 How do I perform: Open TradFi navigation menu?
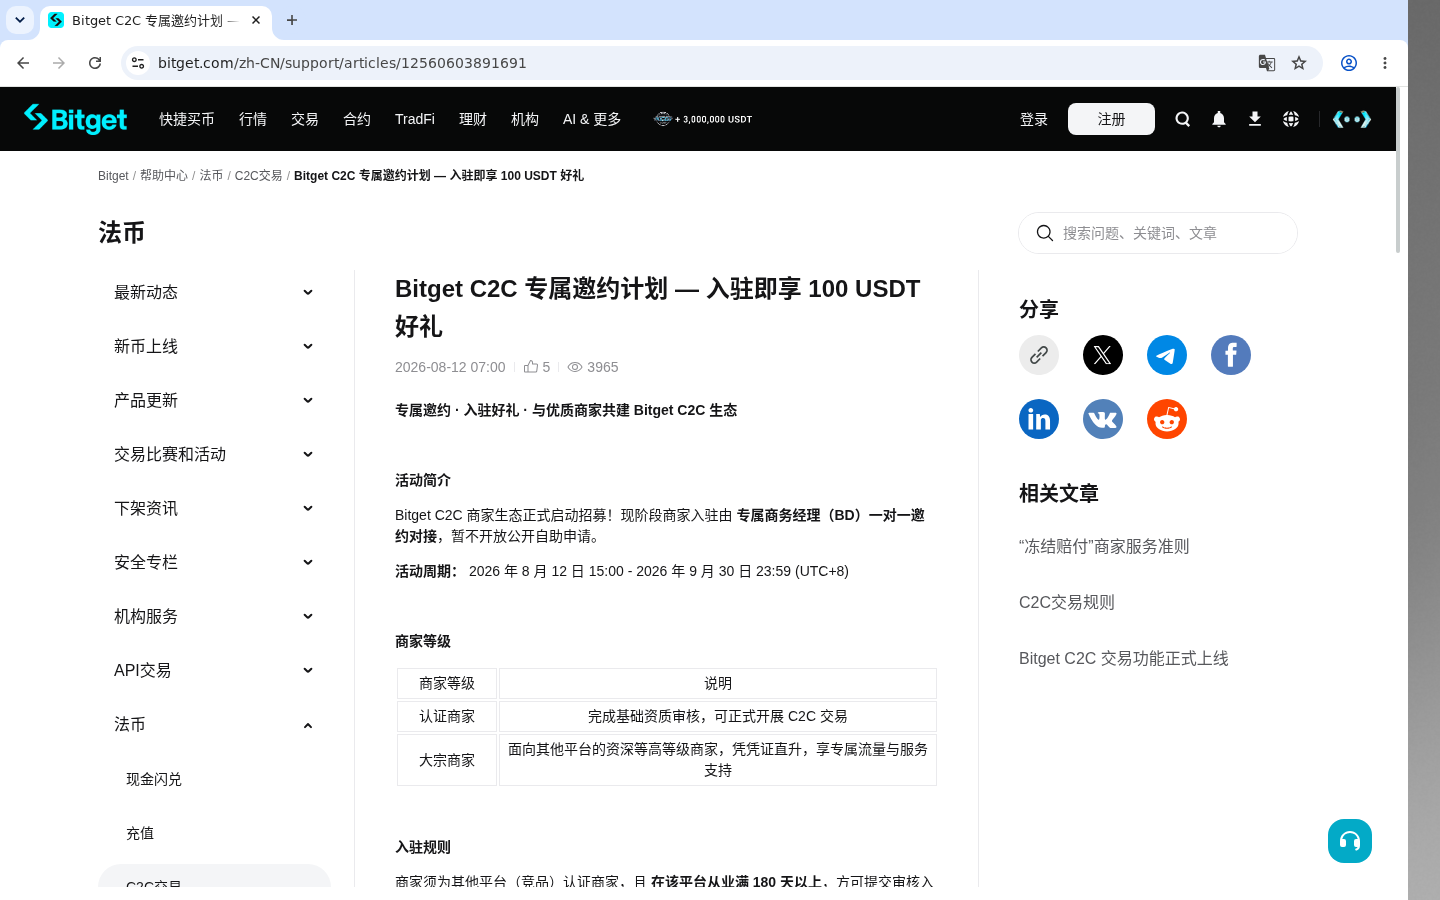tap(415, 119)
